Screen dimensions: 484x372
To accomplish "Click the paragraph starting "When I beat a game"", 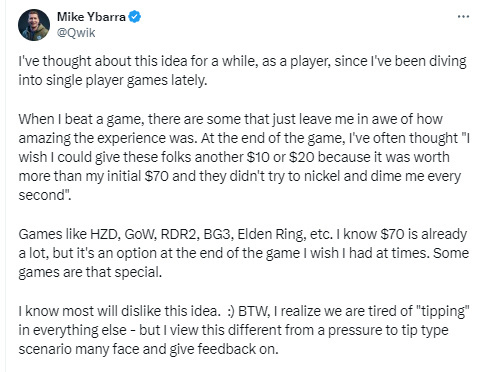I will tap(244, 157).
